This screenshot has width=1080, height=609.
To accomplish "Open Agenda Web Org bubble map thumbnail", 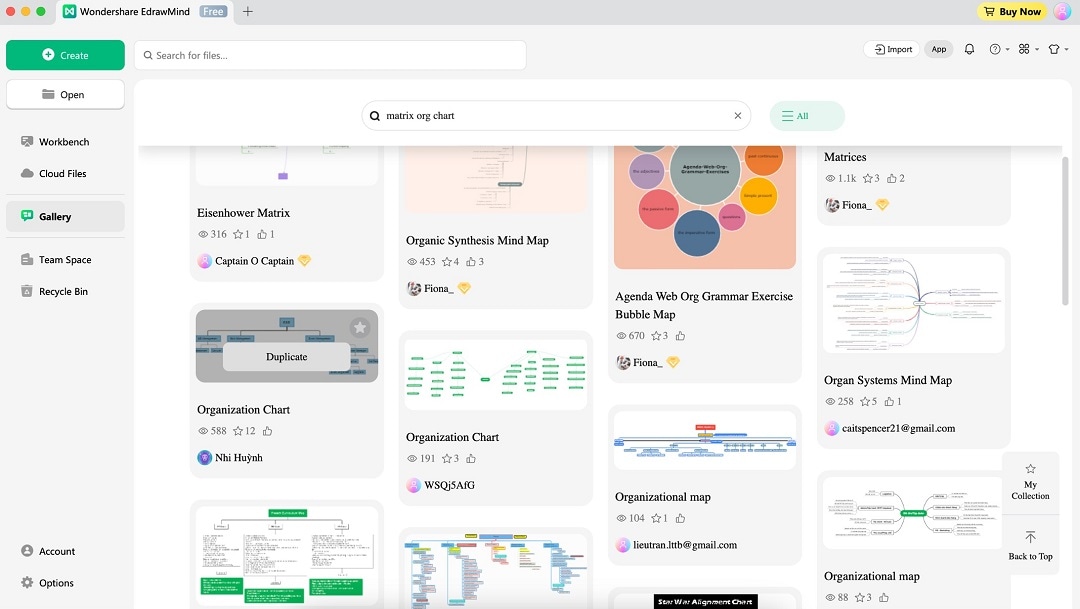I will click(x=705, y=207).
